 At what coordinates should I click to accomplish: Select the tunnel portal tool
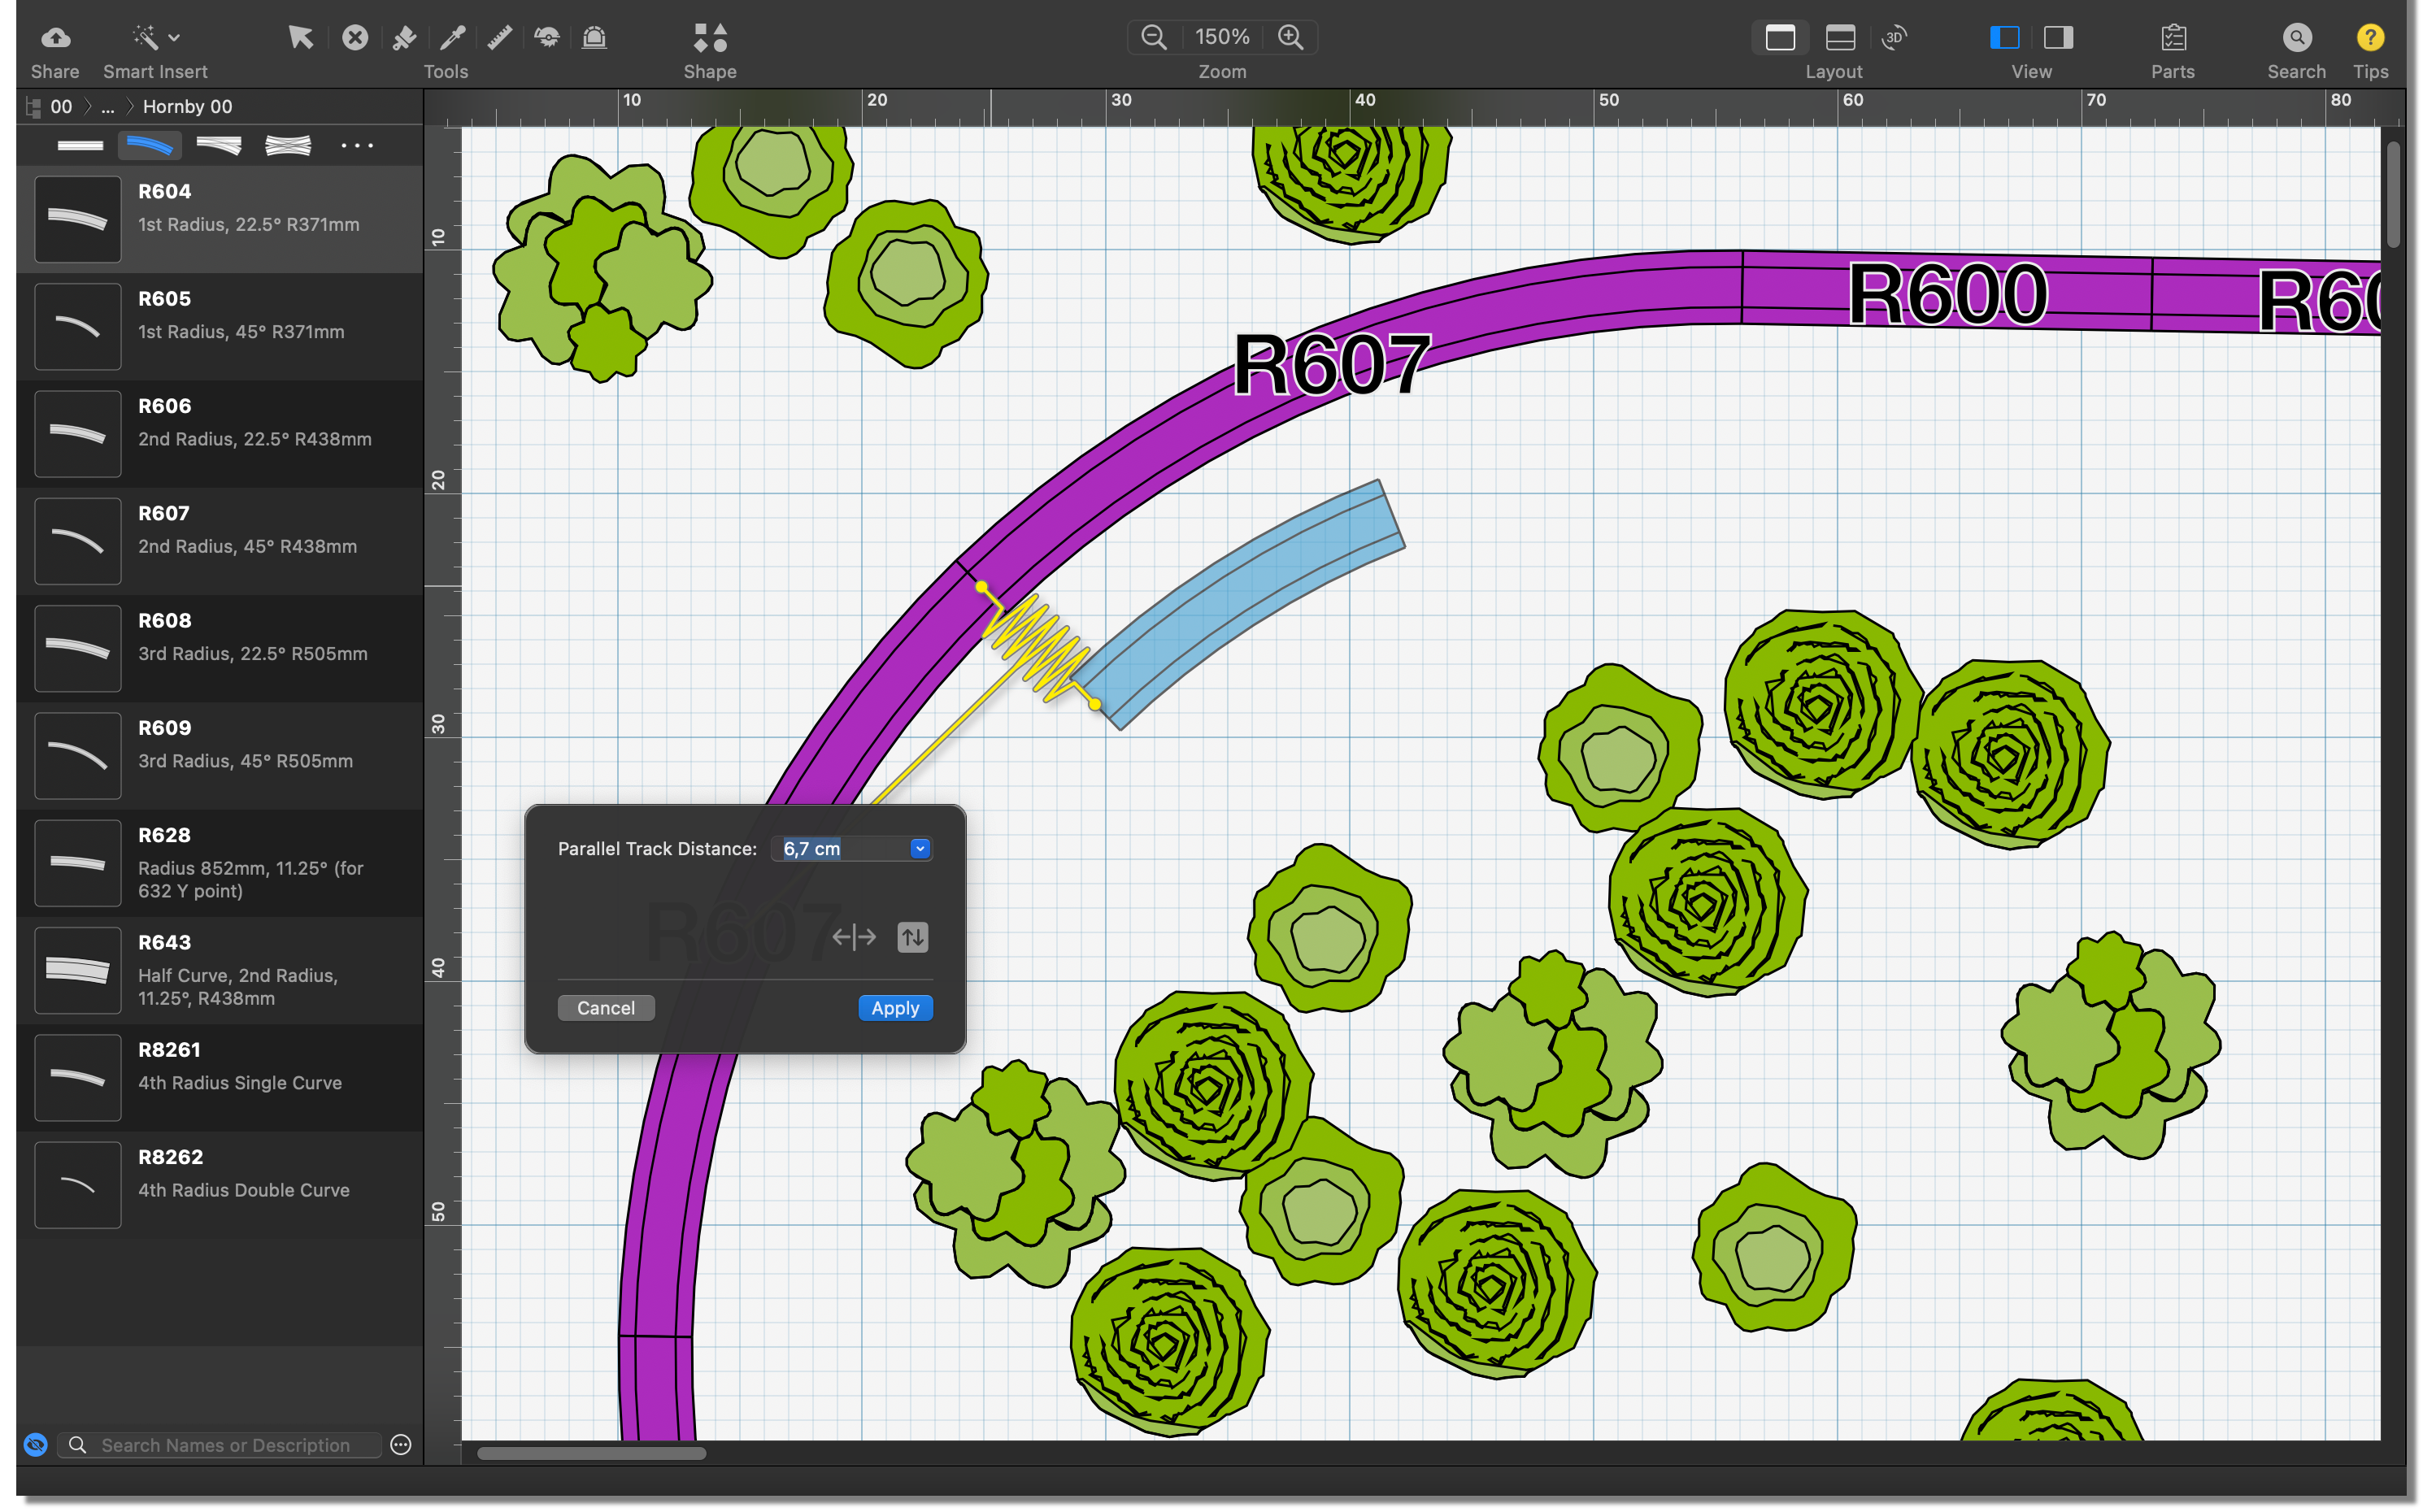click(594, 38)
